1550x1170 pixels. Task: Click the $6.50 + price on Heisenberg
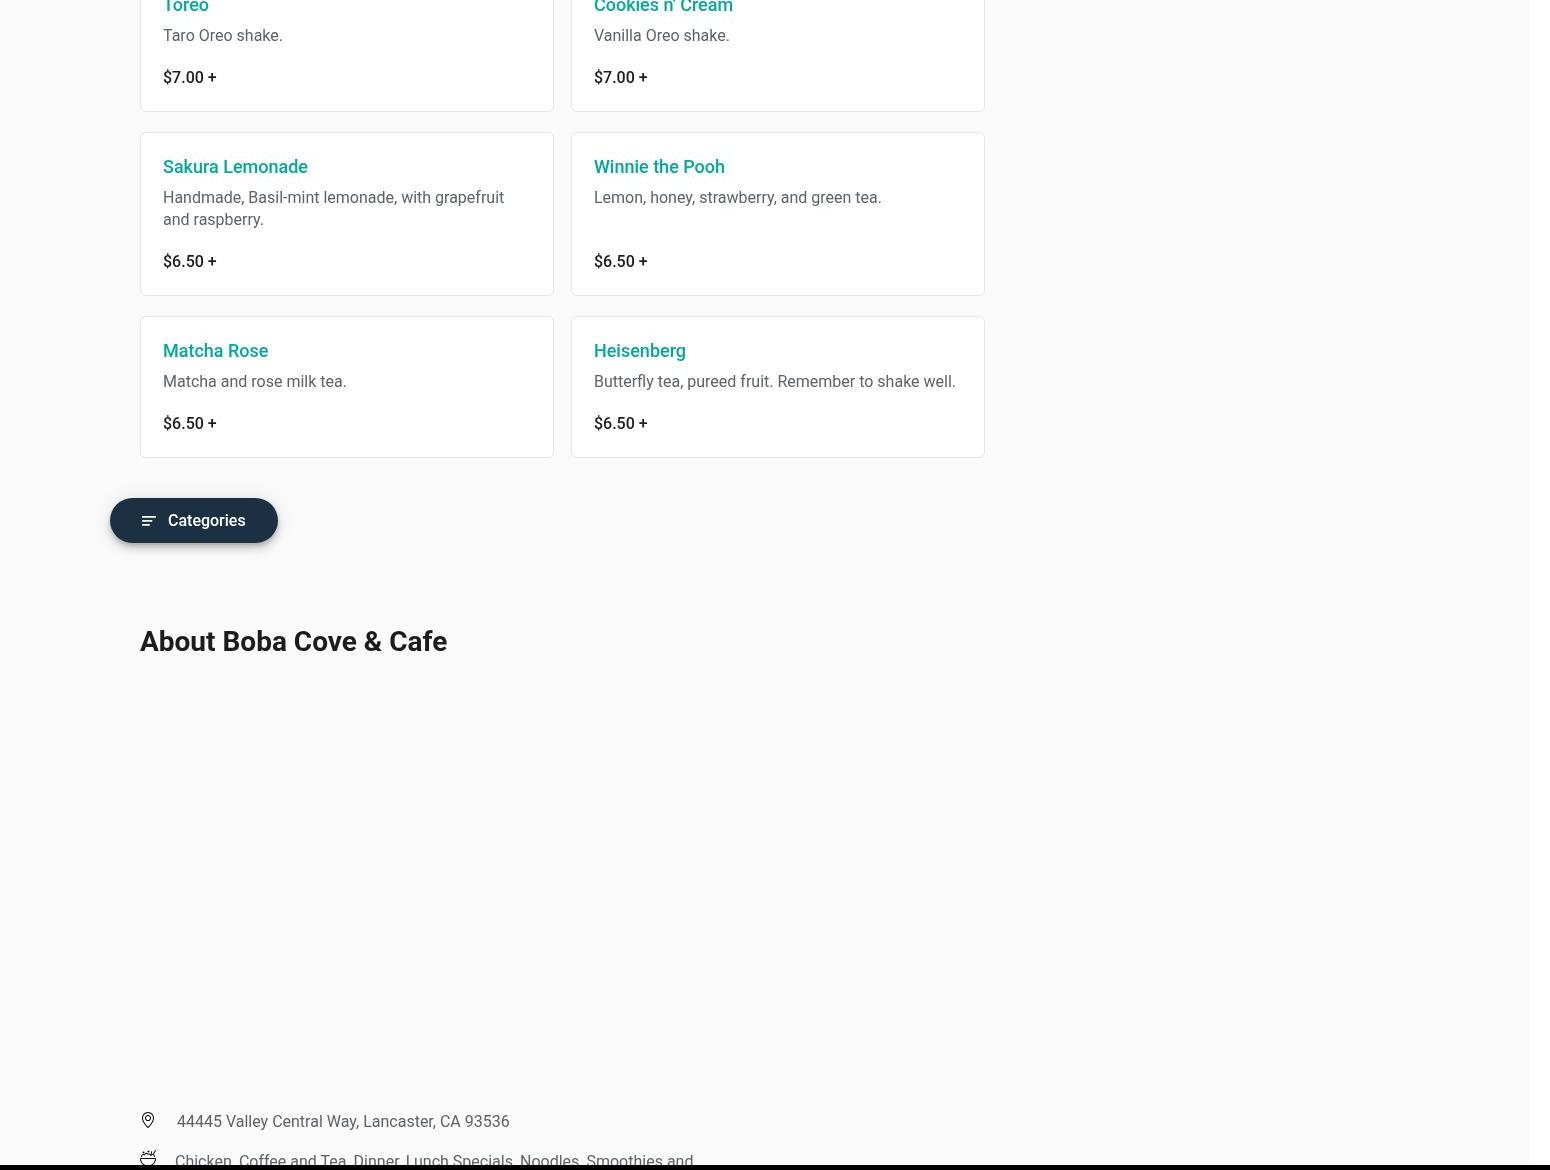(621, 423)
